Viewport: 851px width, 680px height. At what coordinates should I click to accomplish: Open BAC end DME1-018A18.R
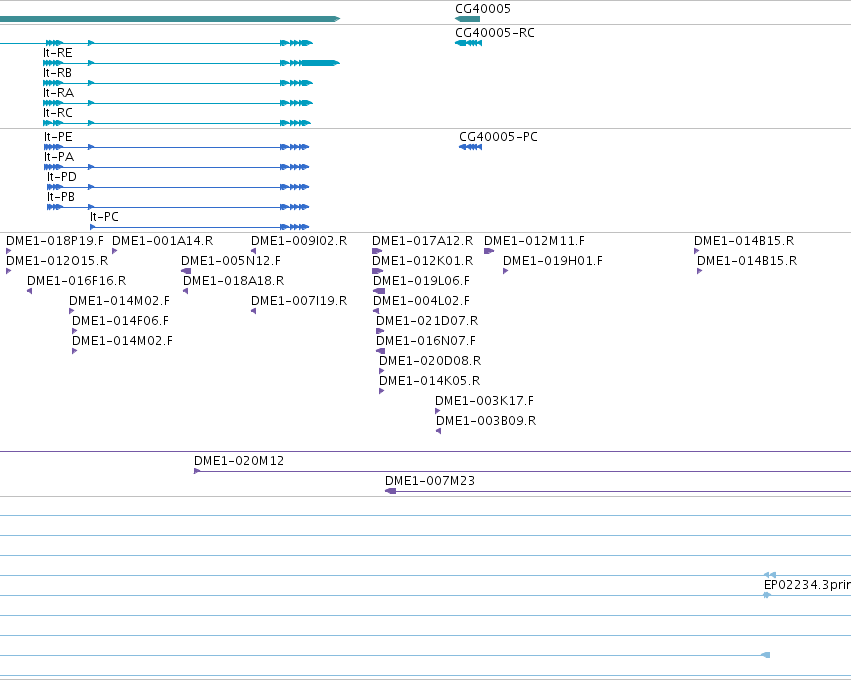tap(233, 281)
